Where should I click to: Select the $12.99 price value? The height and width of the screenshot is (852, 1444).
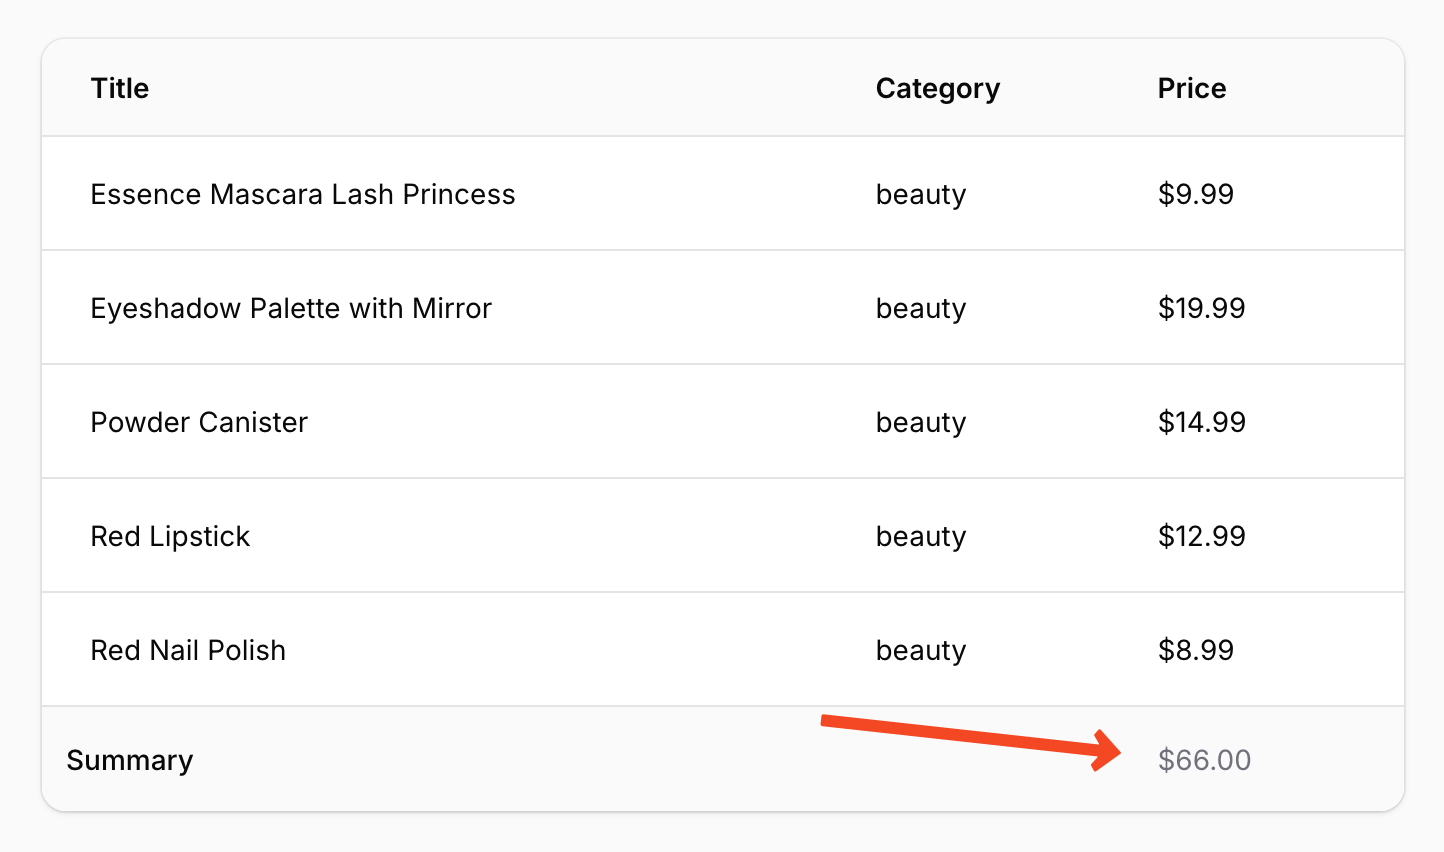click(1201, 536)
